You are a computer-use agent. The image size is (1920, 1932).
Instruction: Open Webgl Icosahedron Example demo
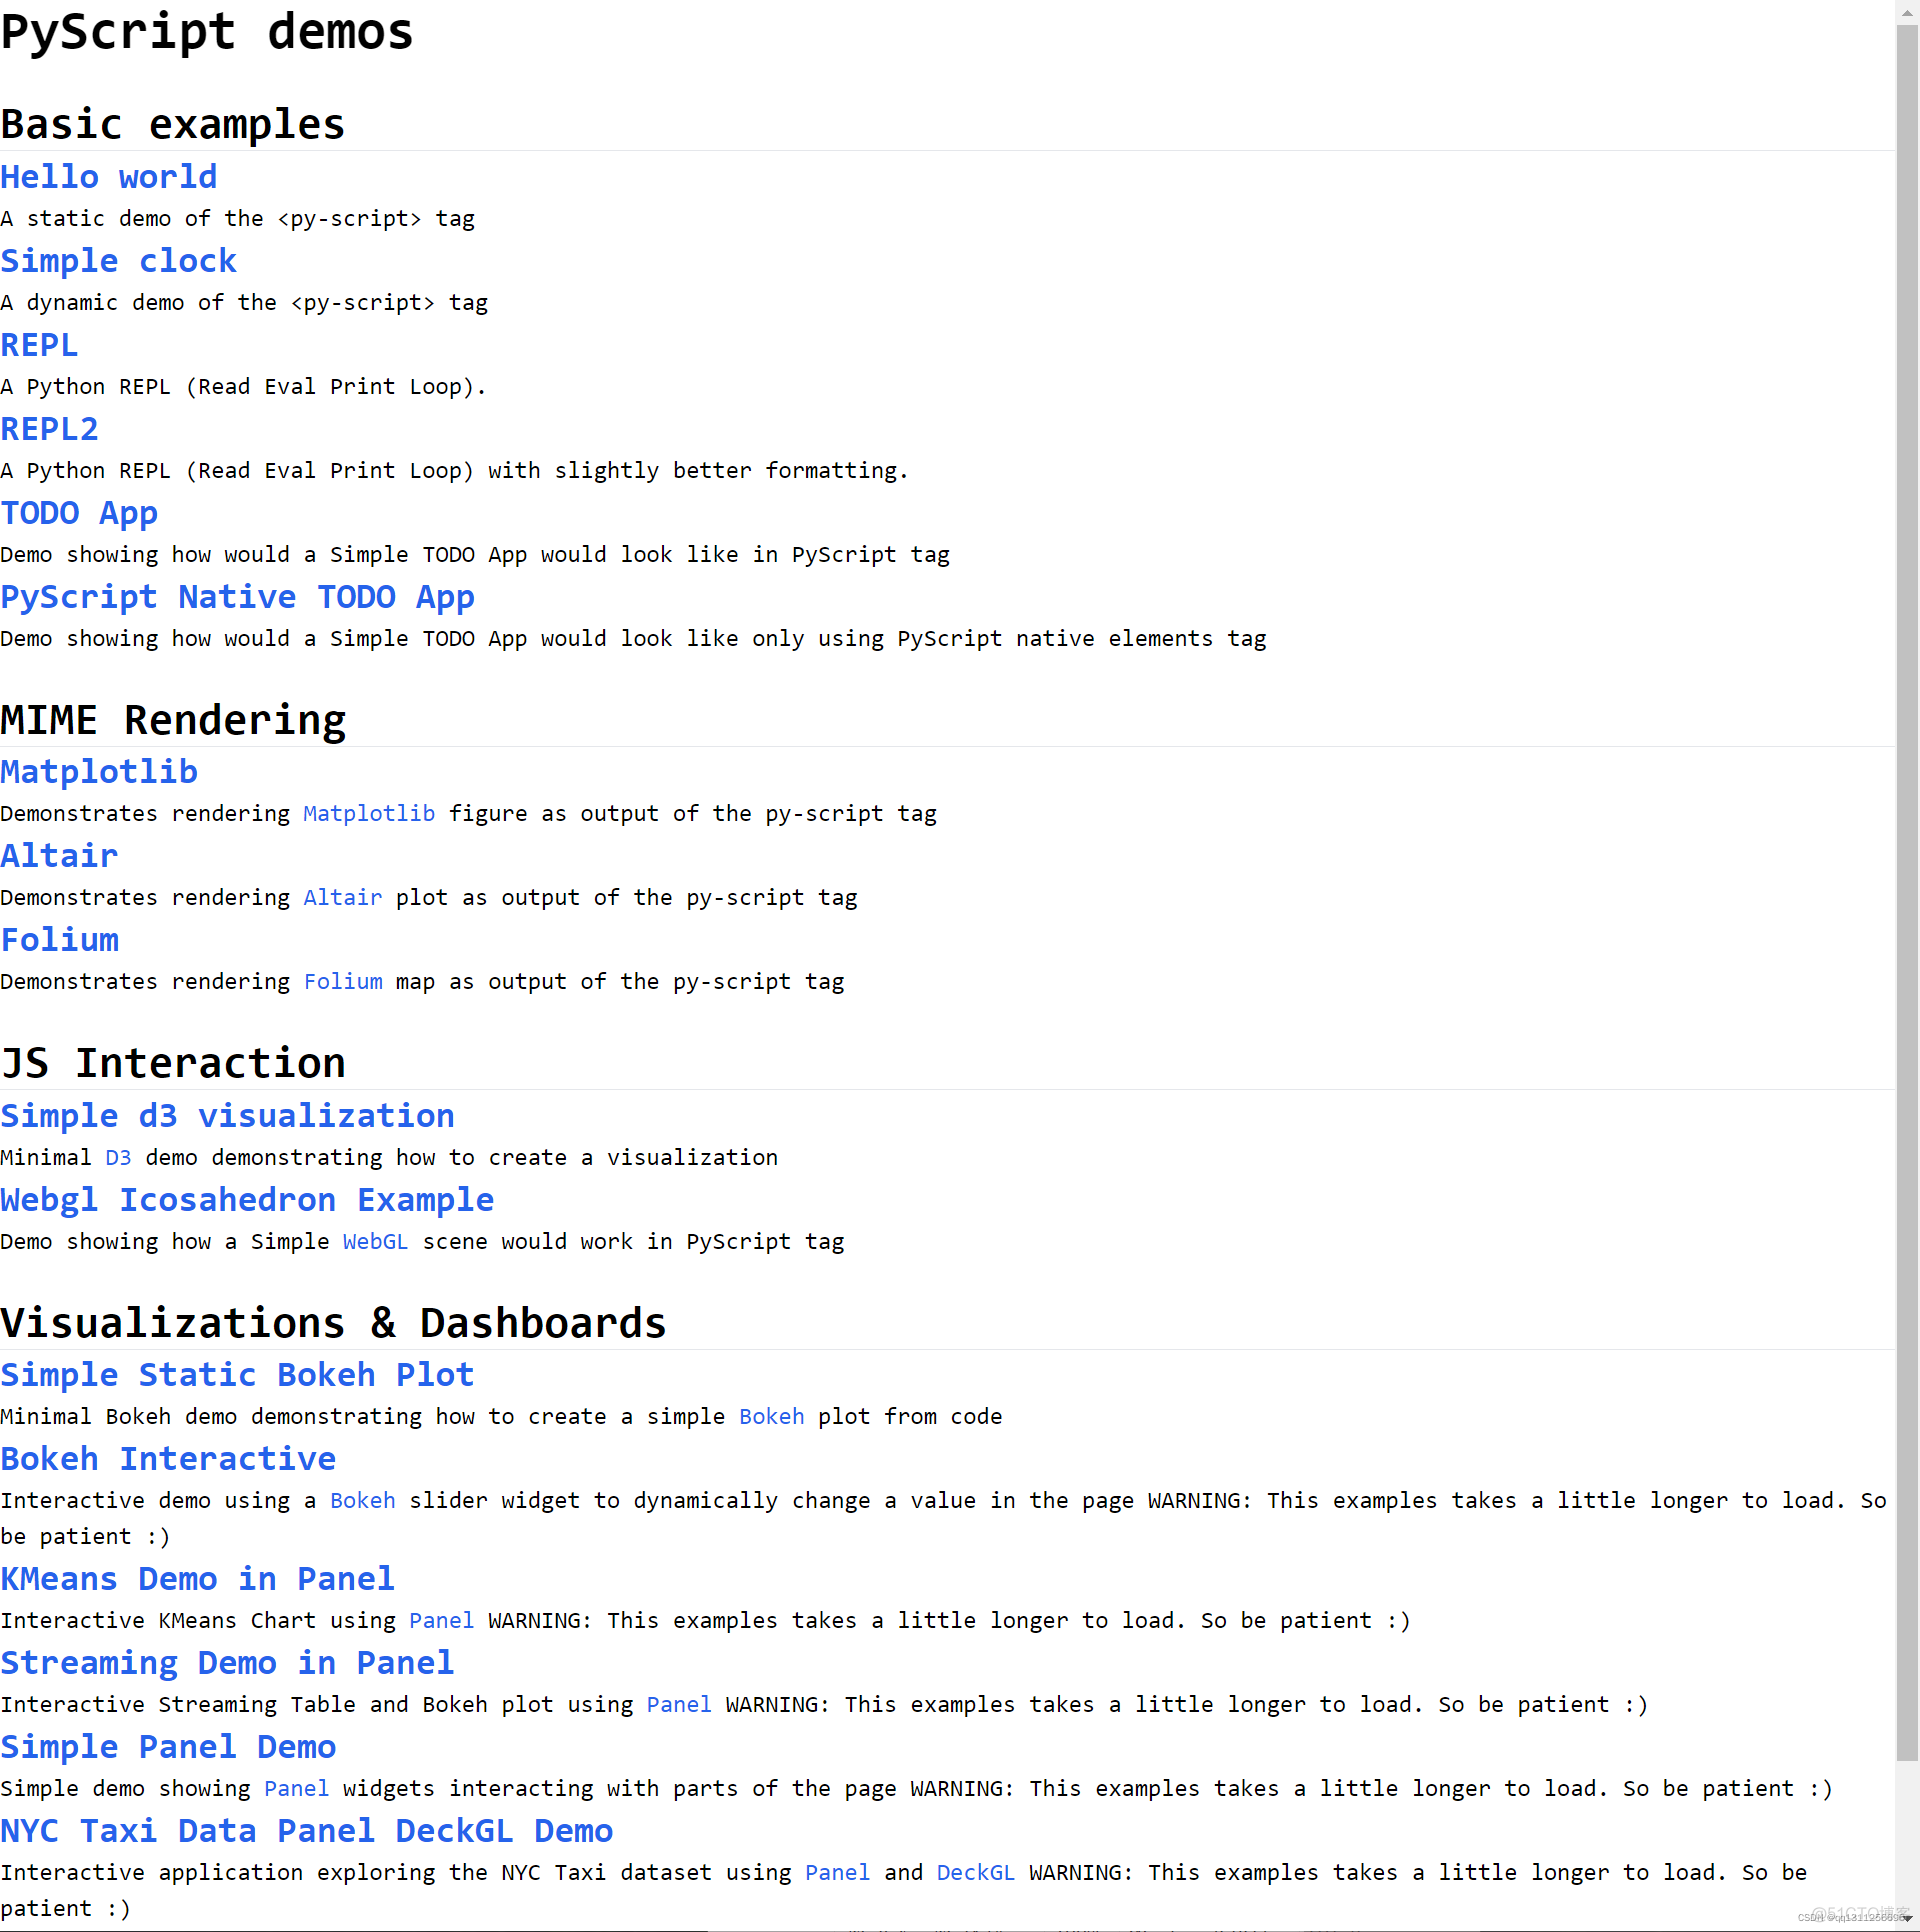247,1200
